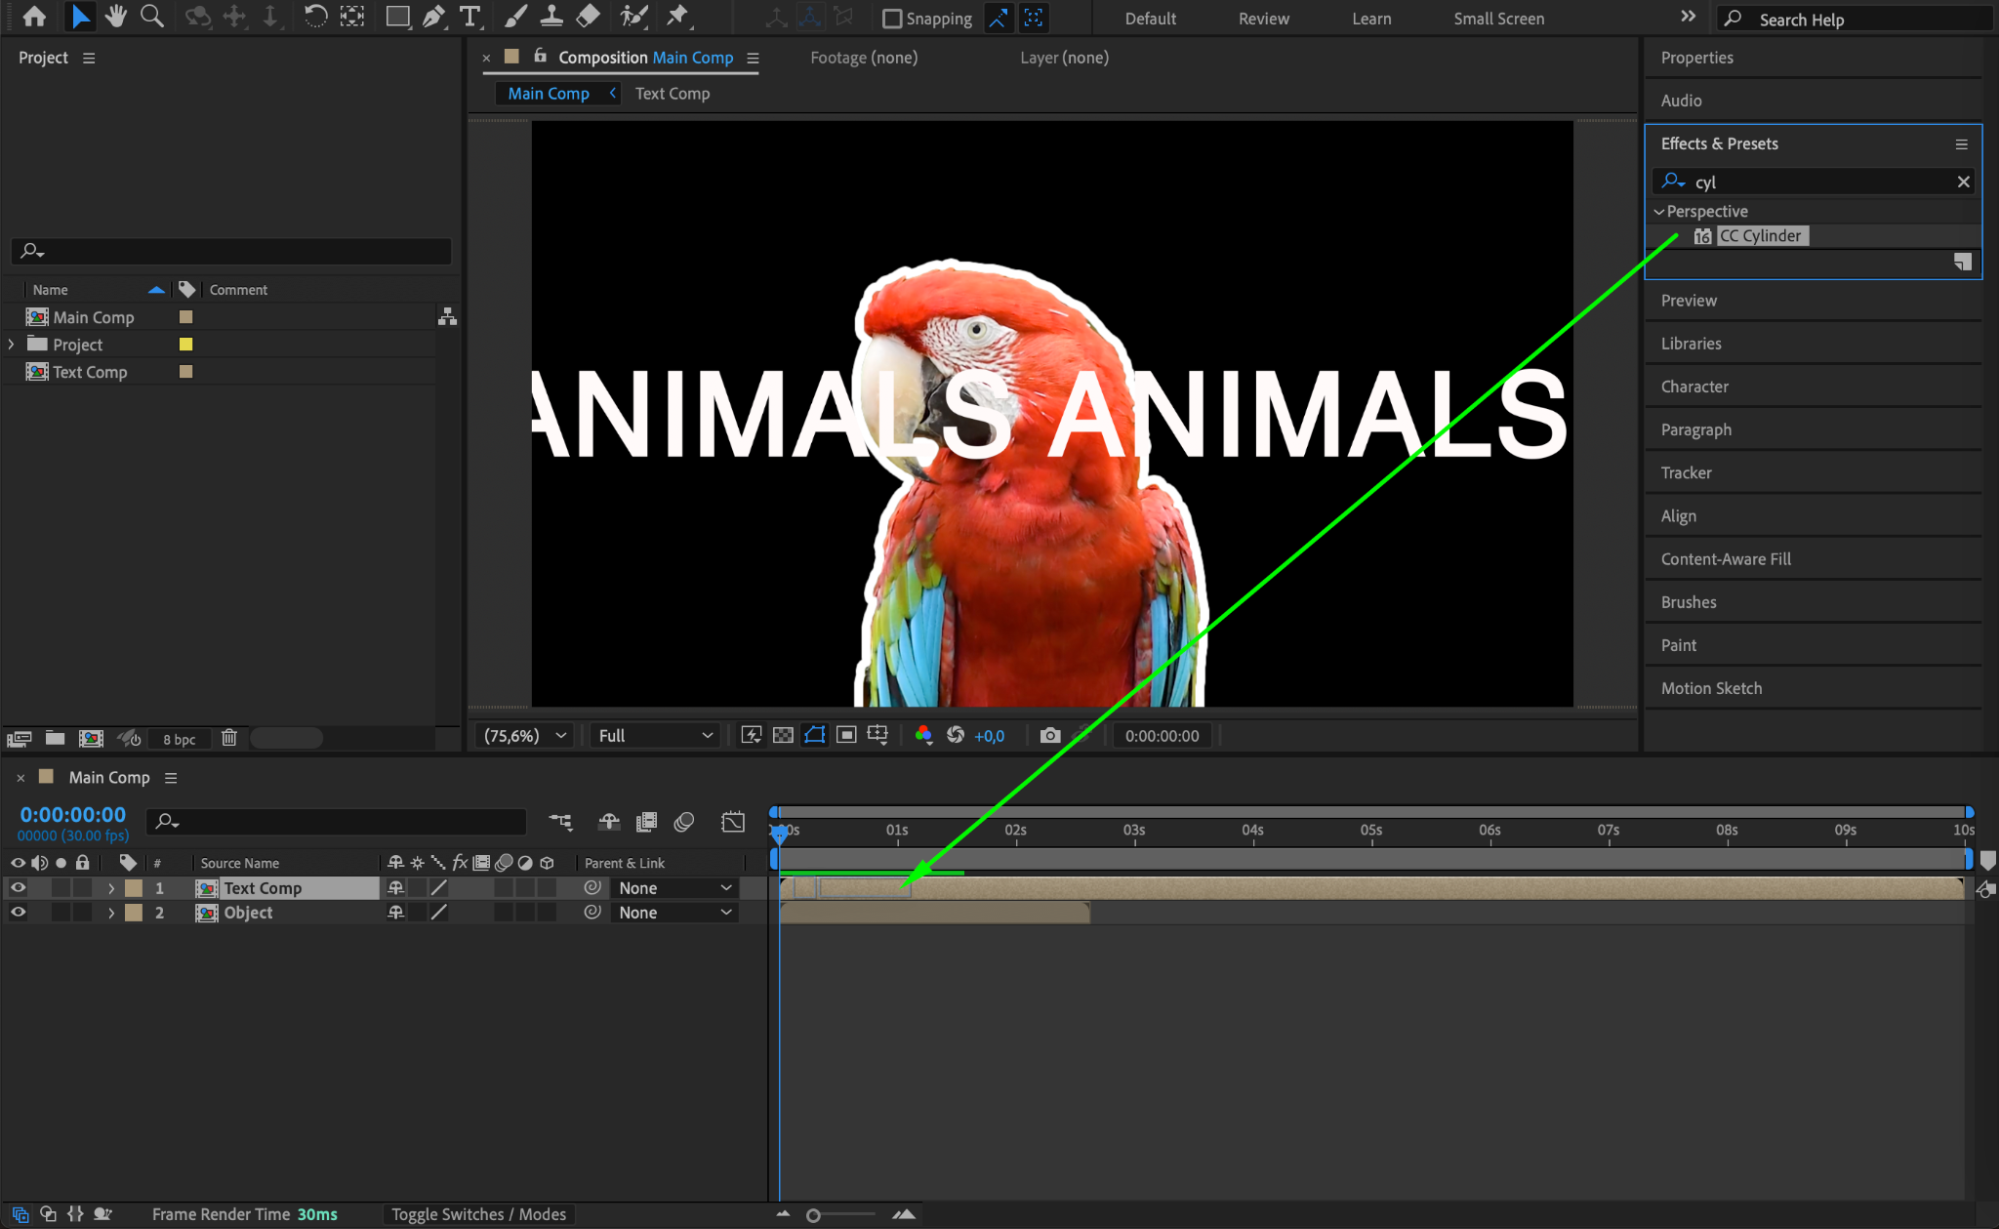Viewport: 1999px width, 1229px height.
Task: Hide the Object layer
Action: click(x=18, y=913)
